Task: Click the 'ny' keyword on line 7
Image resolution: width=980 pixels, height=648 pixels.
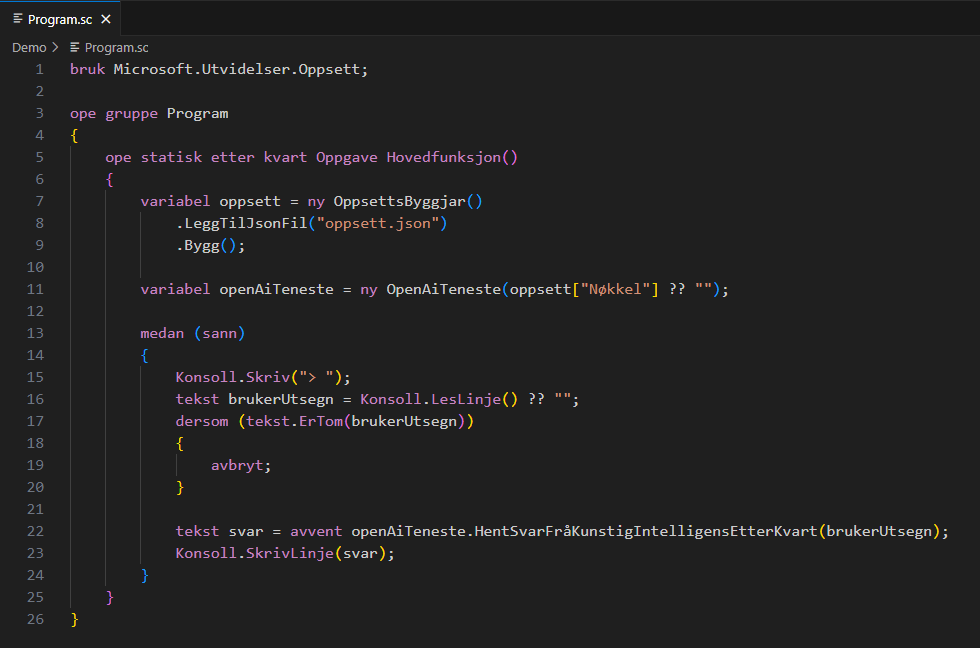Action: click(x=316, y=201)
